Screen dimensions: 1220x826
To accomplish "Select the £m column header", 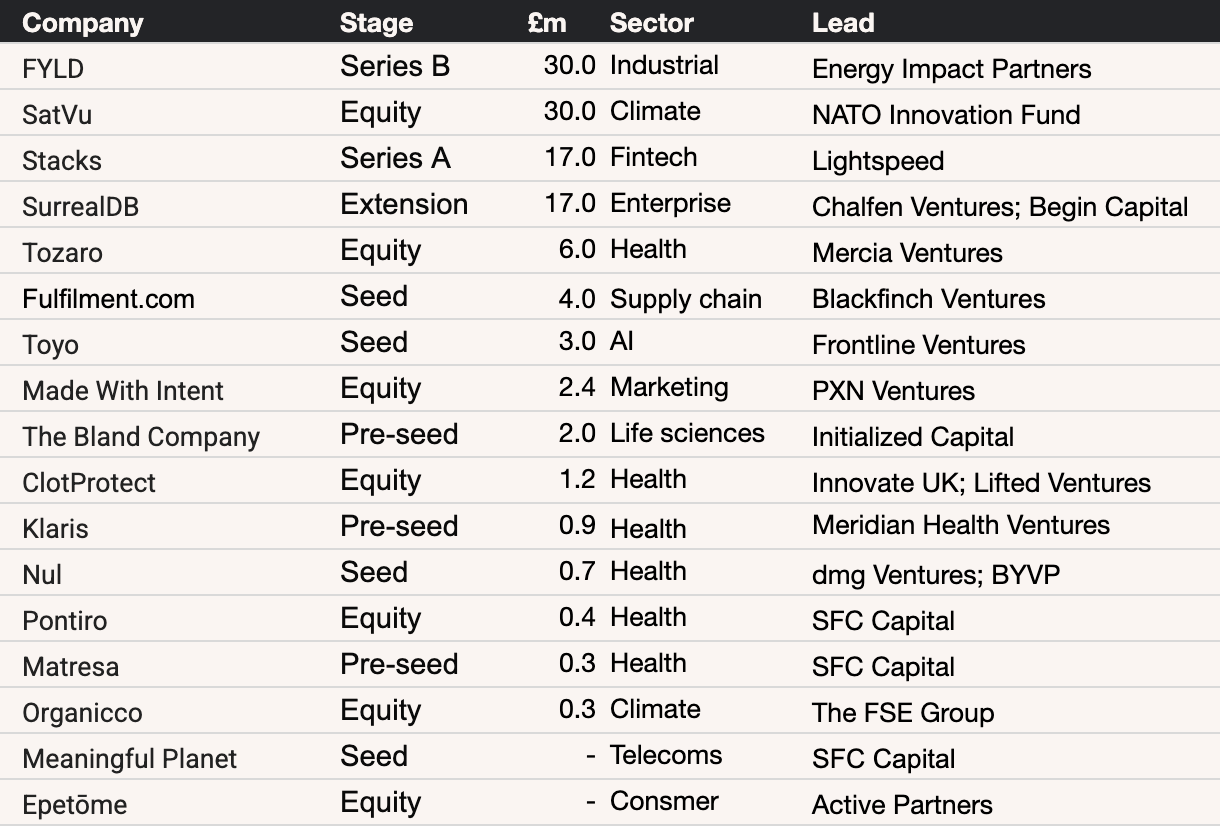I will click(547, 23).
